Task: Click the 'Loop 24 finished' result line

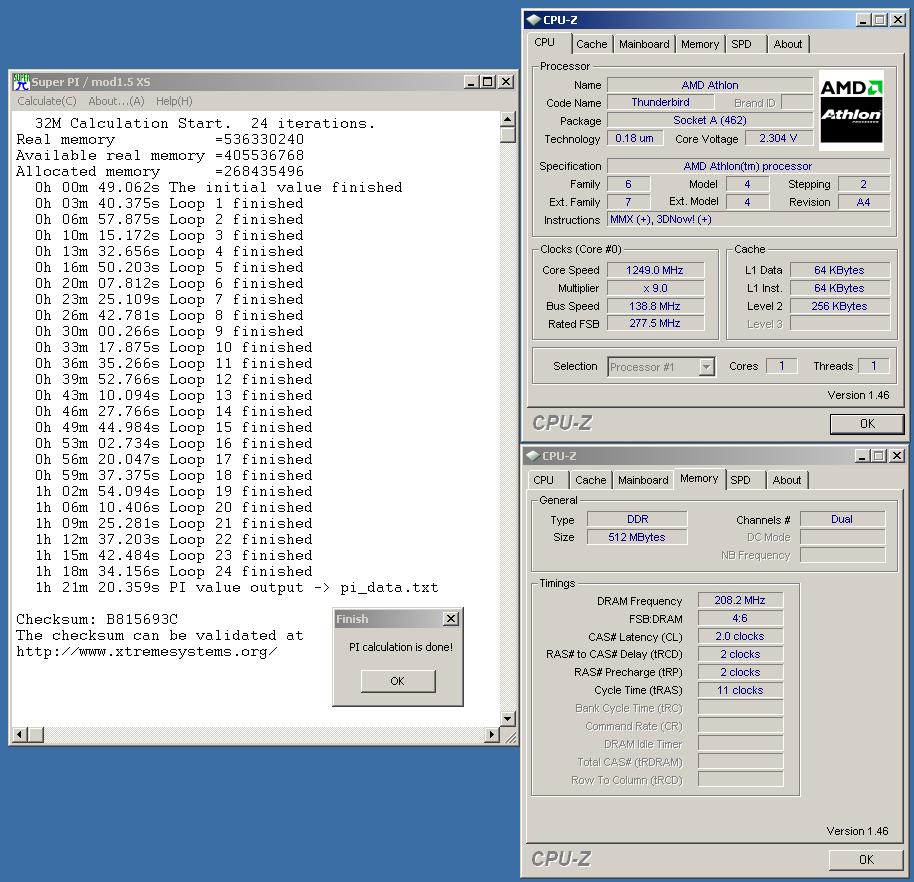Action: [174, 571]
